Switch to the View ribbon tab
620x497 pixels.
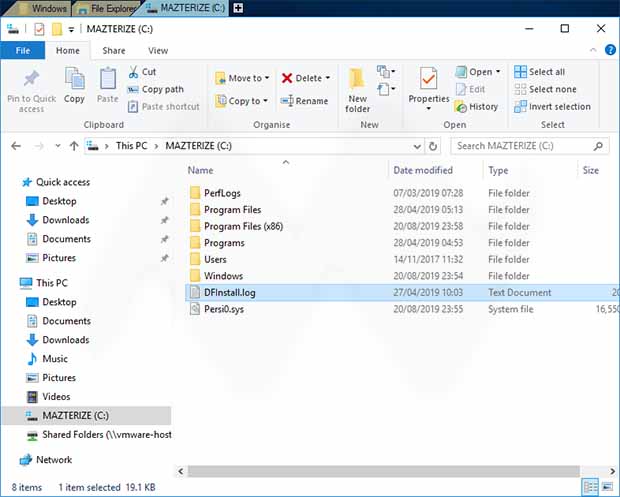point(158,51)
